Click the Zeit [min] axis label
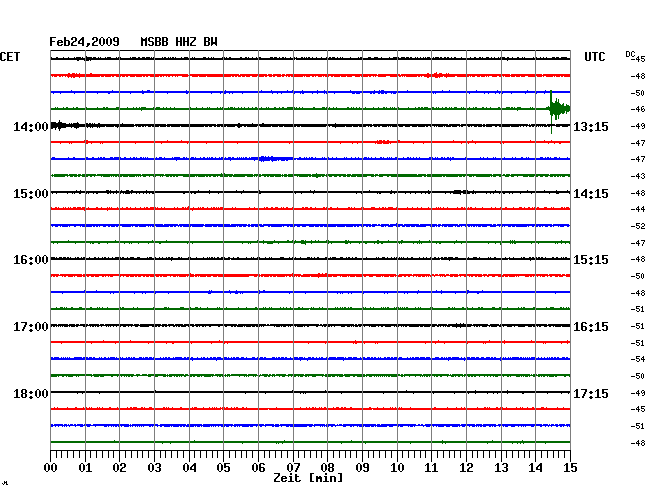This screenshot has height=494, width=650. pyautogui.click(x=307, y=478)
